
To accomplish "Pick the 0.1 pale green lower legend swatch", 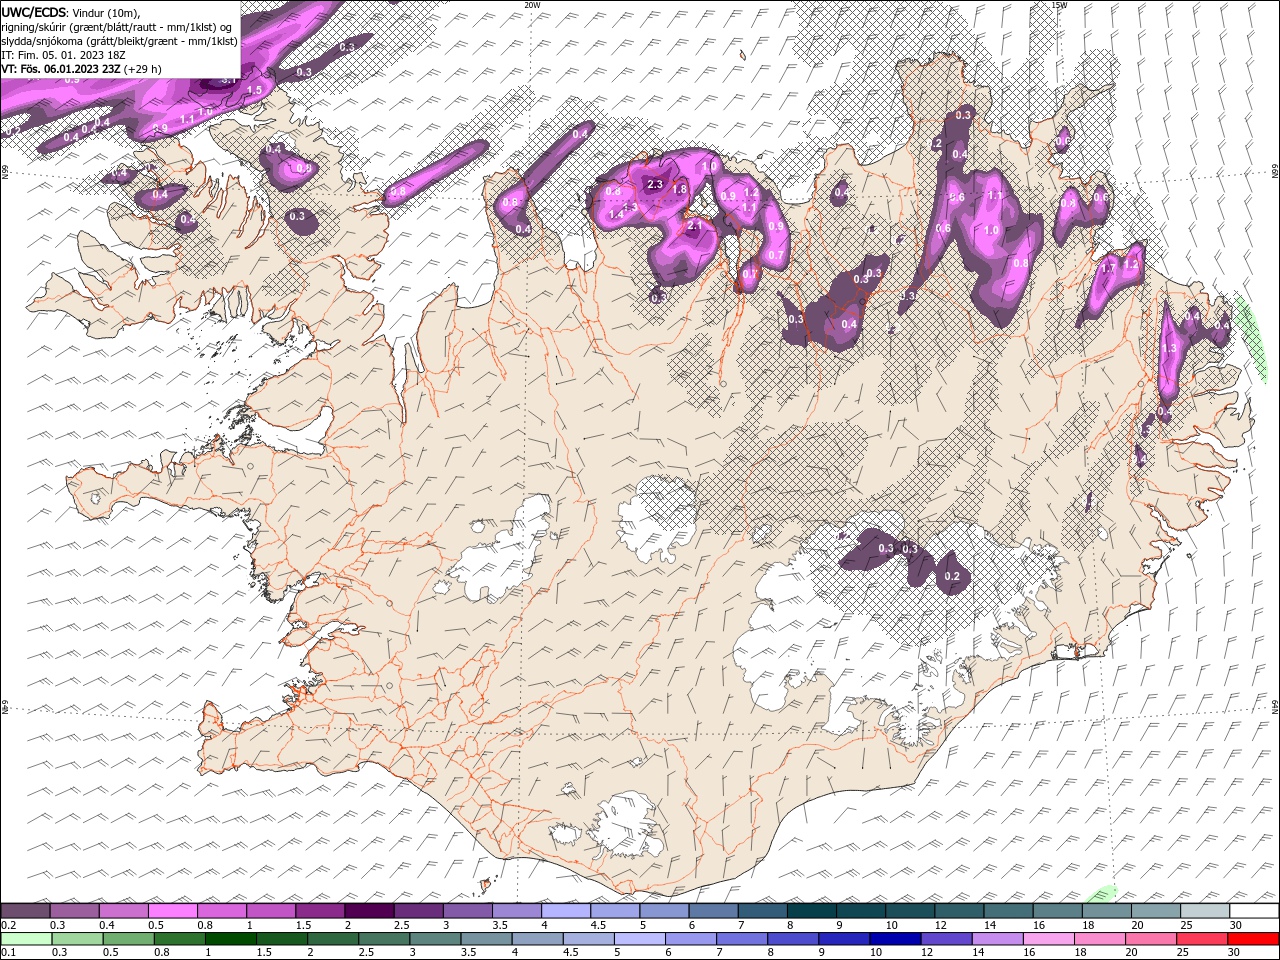I will point(26,939).
